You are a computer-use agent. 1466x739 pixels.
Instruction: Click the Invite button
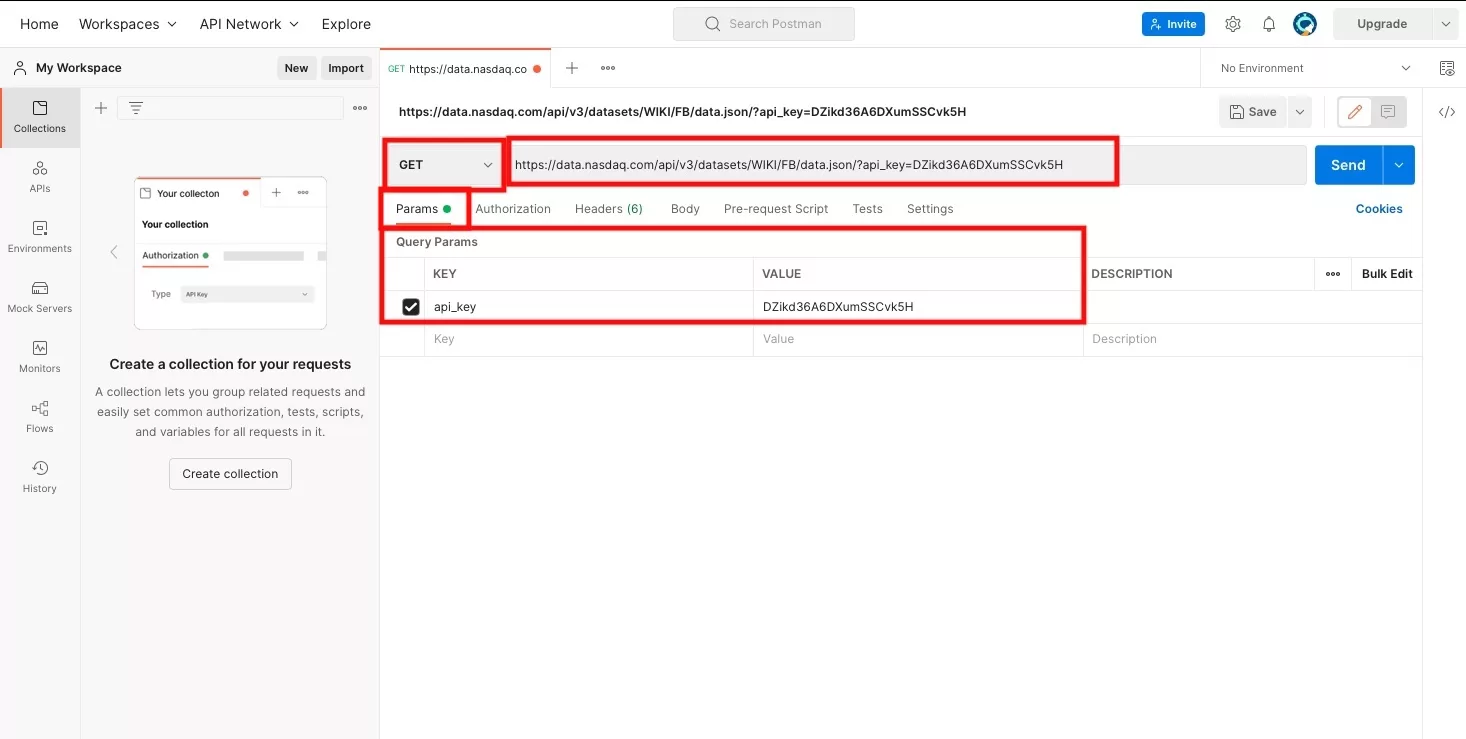(1173, 24)
